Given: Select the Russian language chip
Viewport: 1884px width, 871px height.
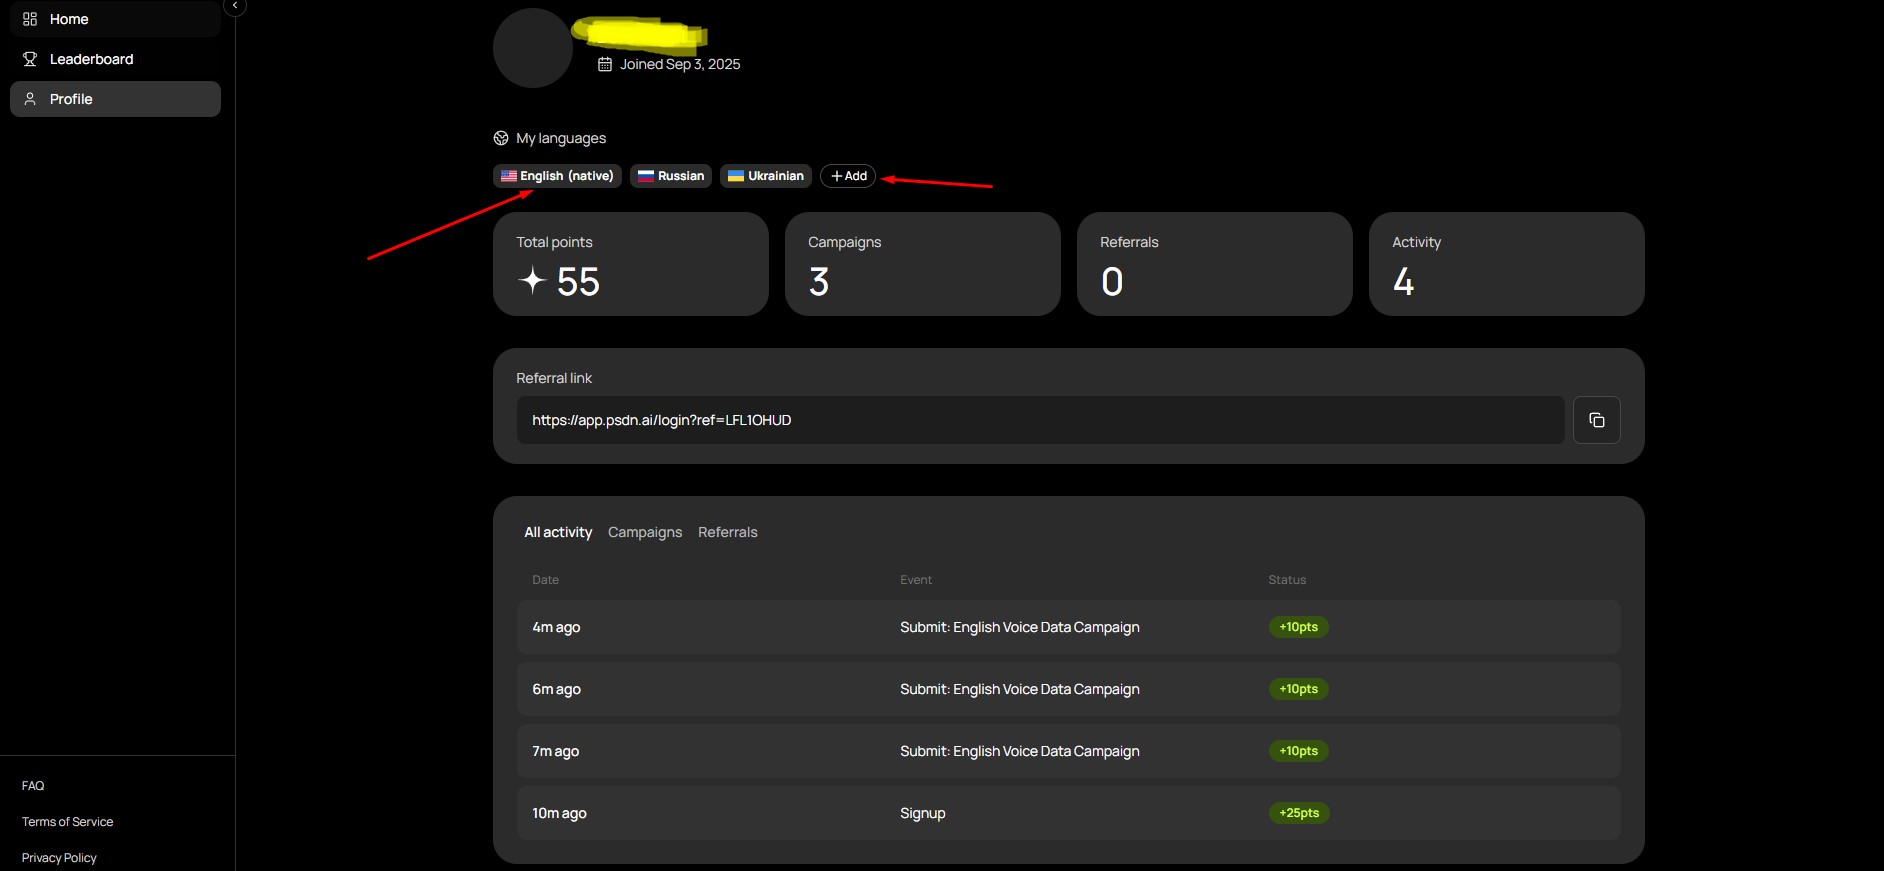Looking at the screenshot, I should pyautogui.click(x=671, y=176).
